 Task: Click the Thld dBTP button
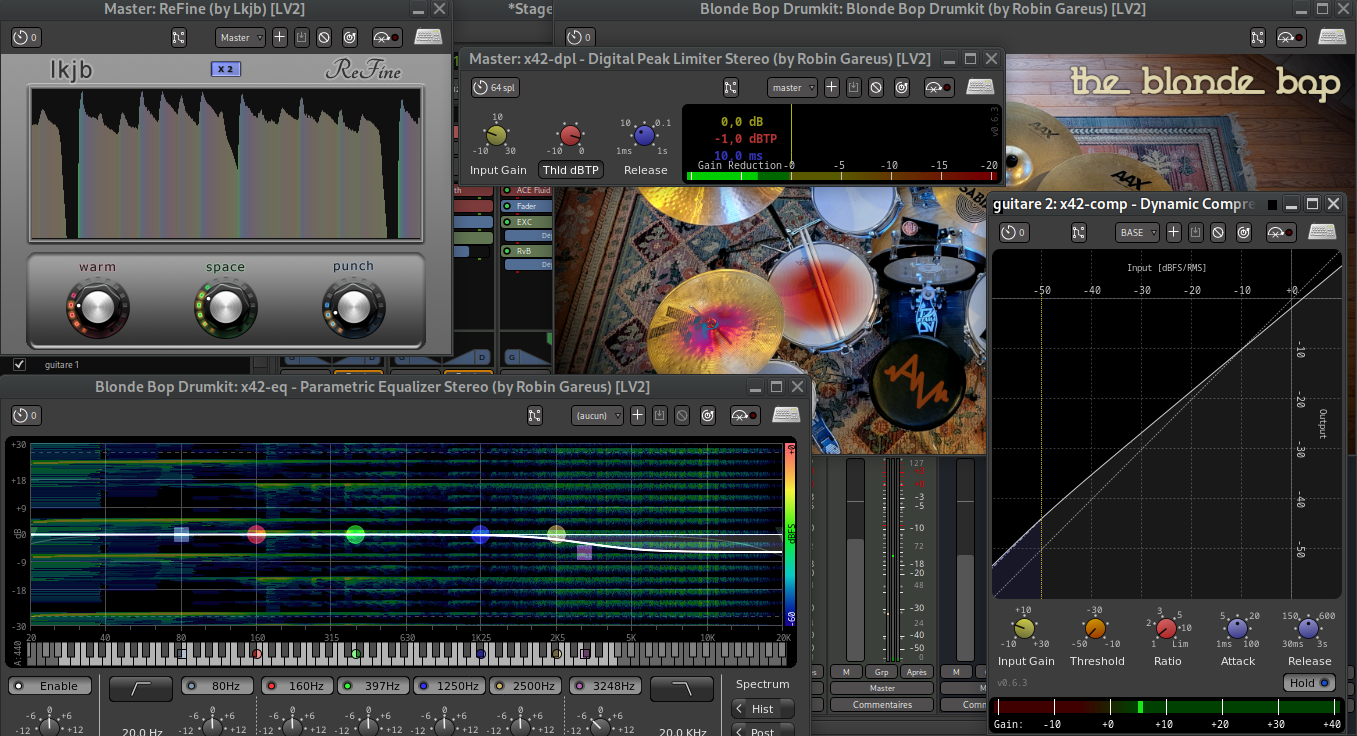click(570, 170)
